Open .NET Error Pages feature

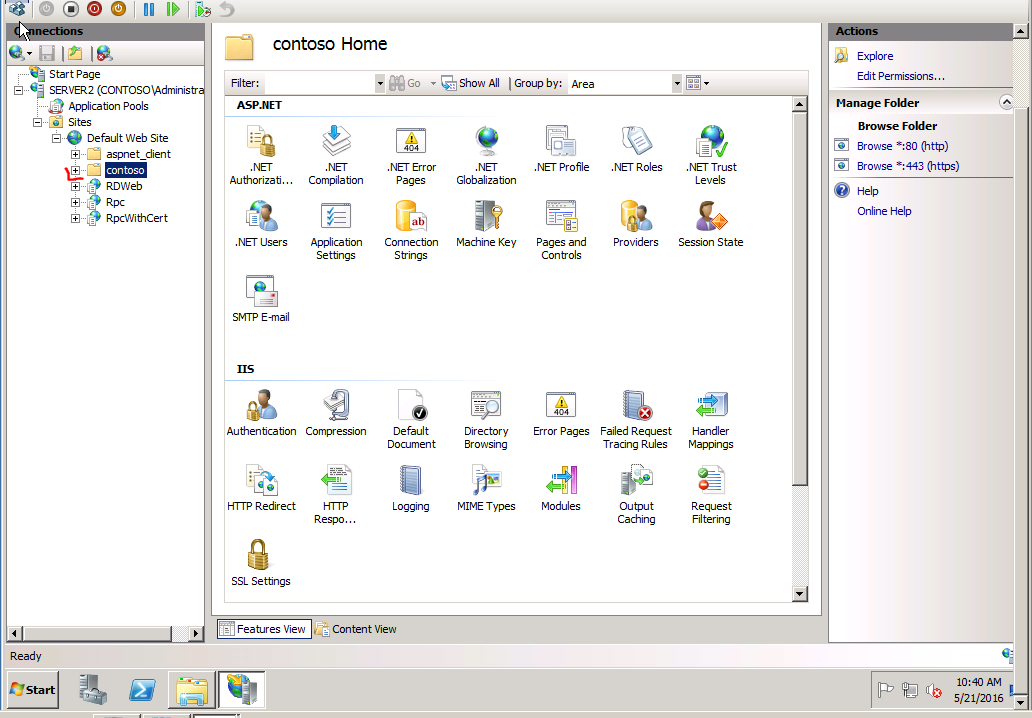coord(411,155)
